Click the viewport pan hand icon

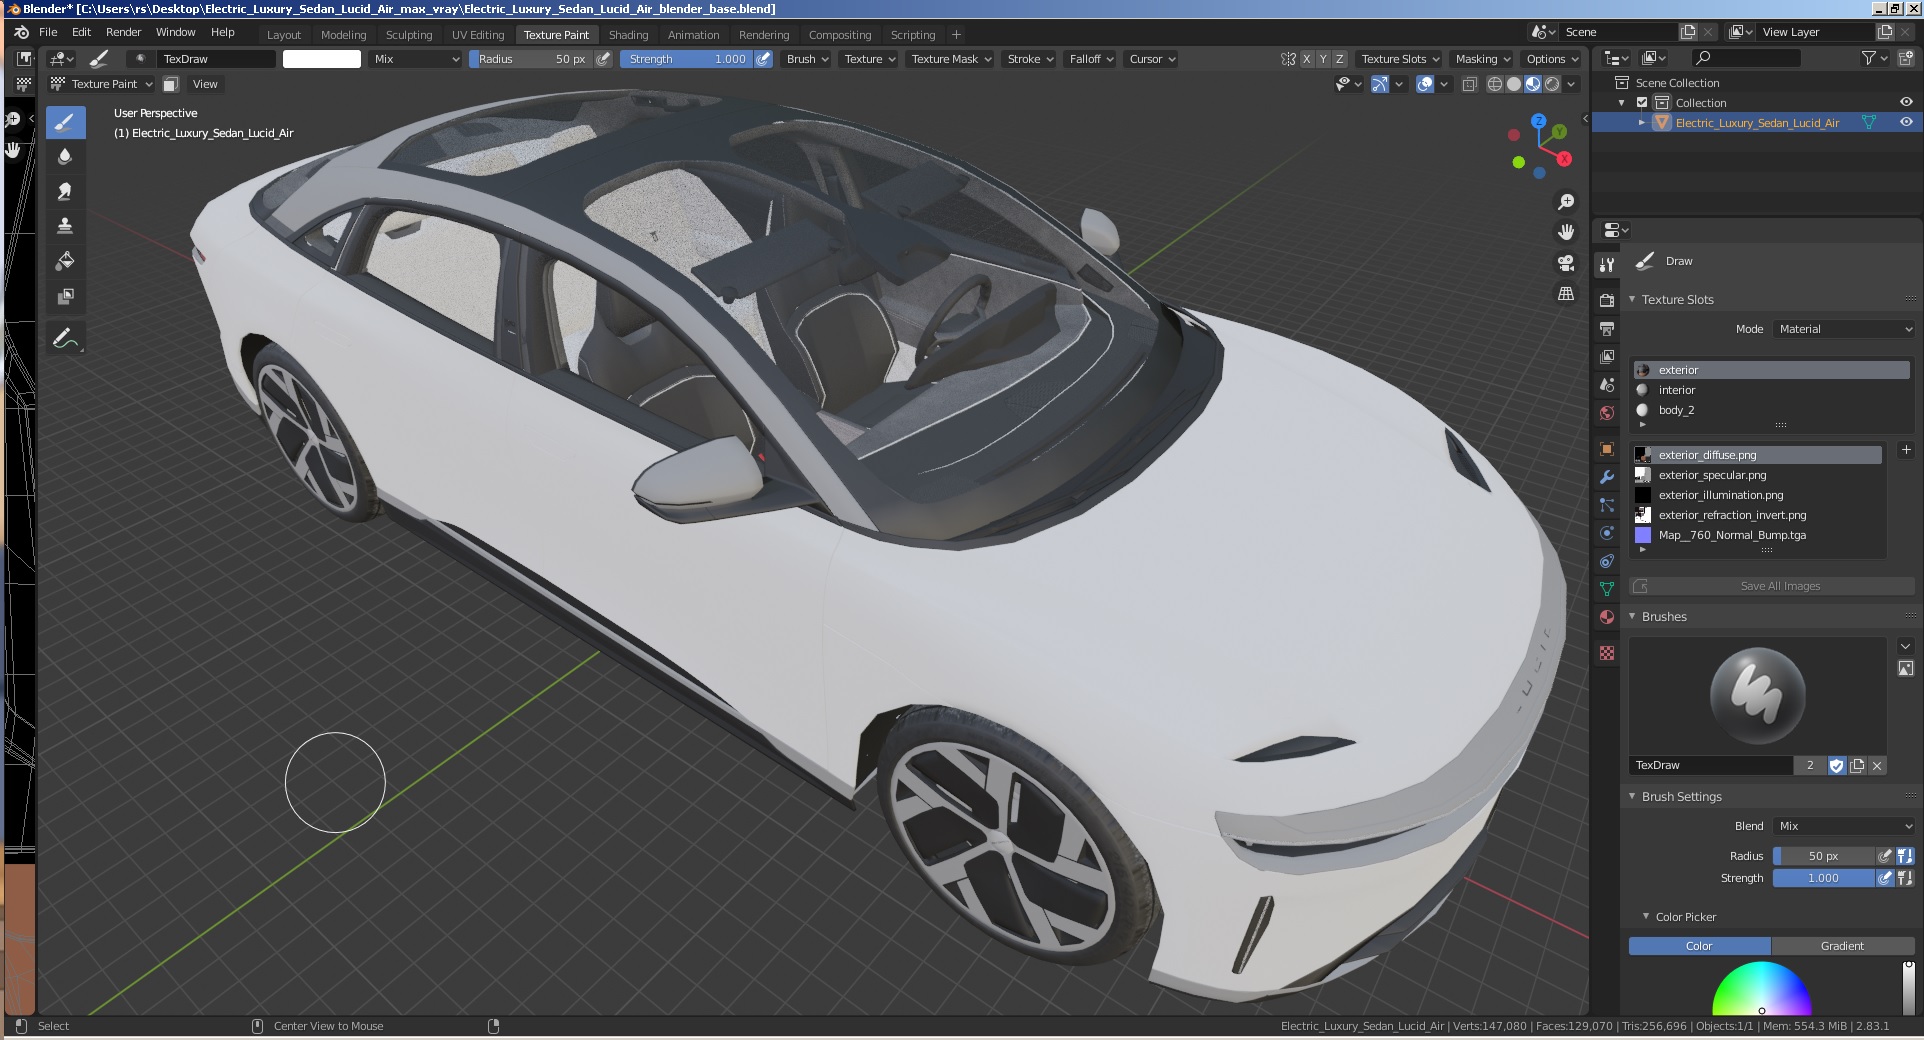(x=1566, y=232)
